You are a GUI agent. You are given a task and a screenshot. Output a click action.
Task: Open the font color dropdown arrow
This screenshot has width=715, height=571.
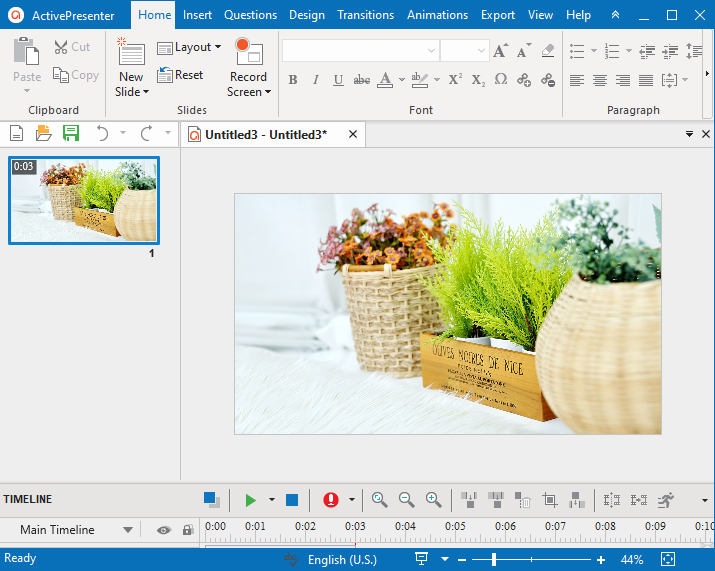point(402,80)
